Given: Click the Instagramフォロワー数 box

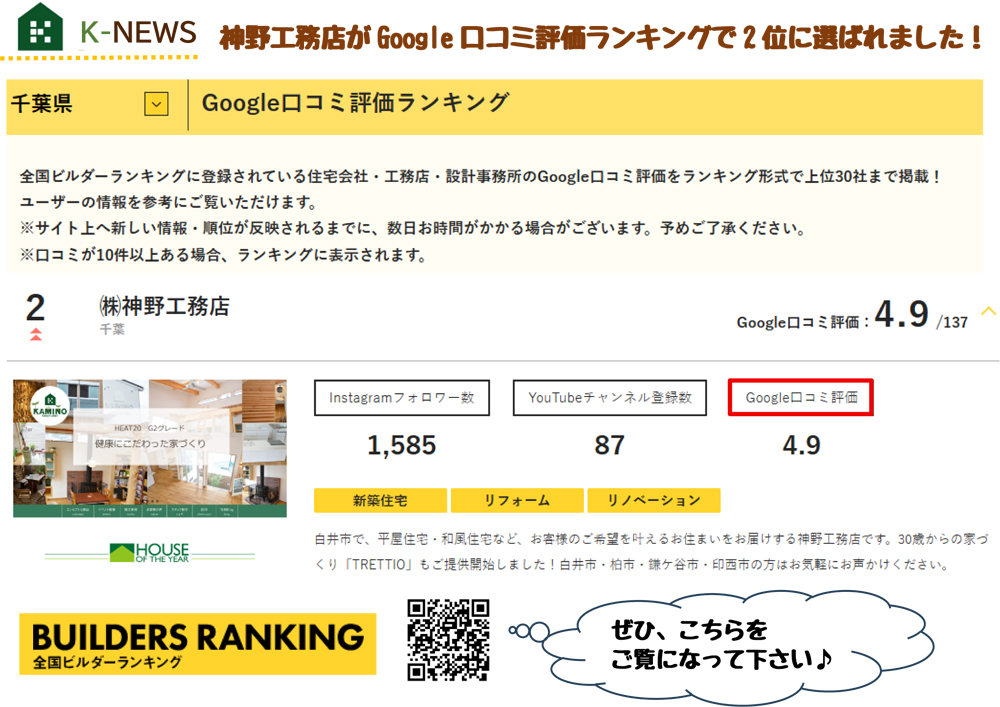Looking at the screenshot, I should pos(401,398).
